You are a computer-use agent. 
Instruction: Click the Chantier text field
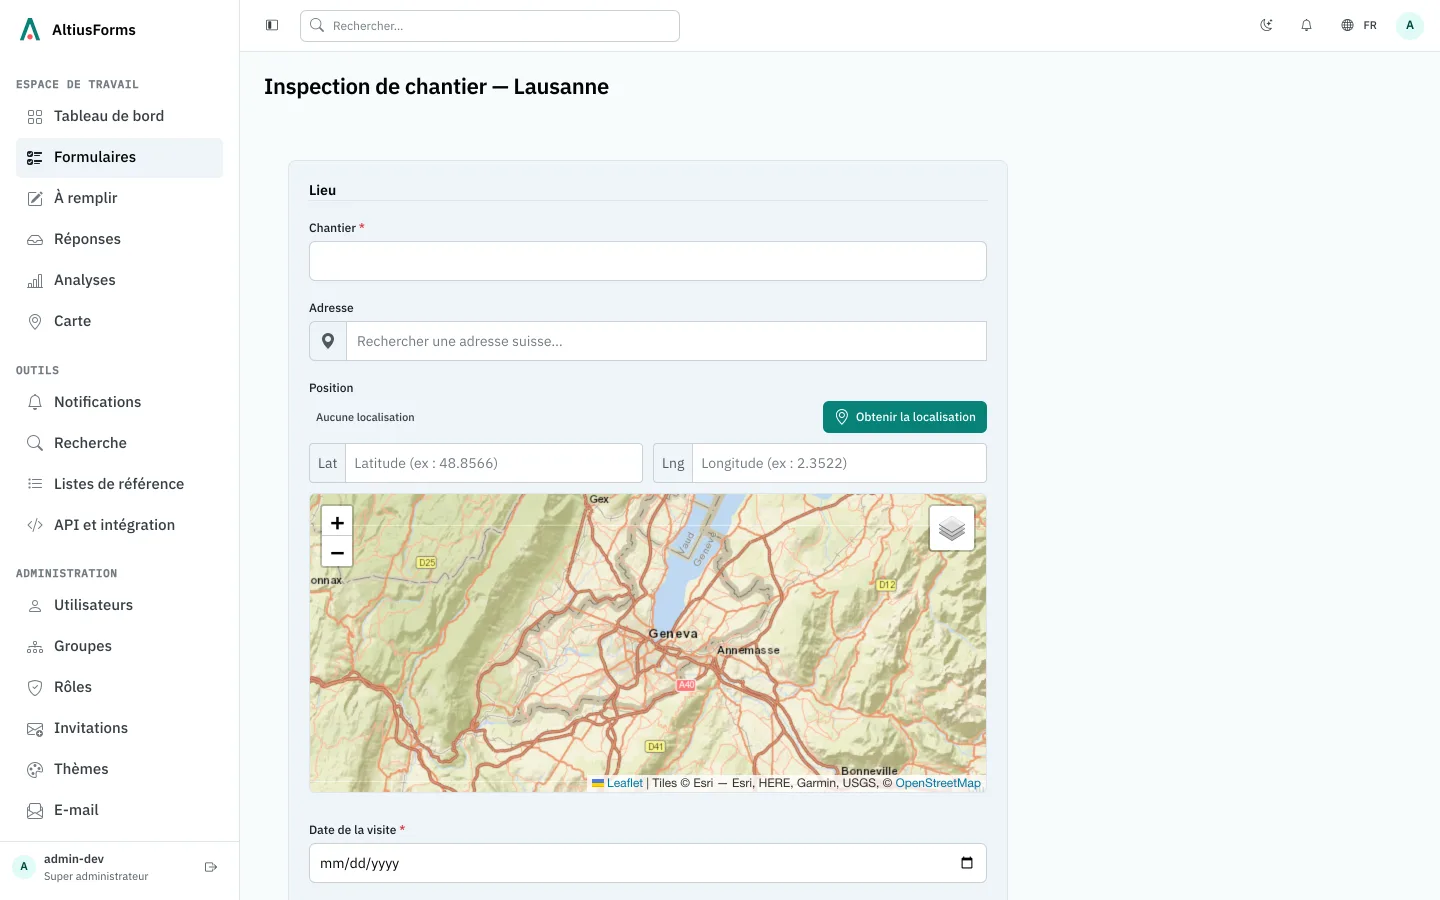click(648, 261)
